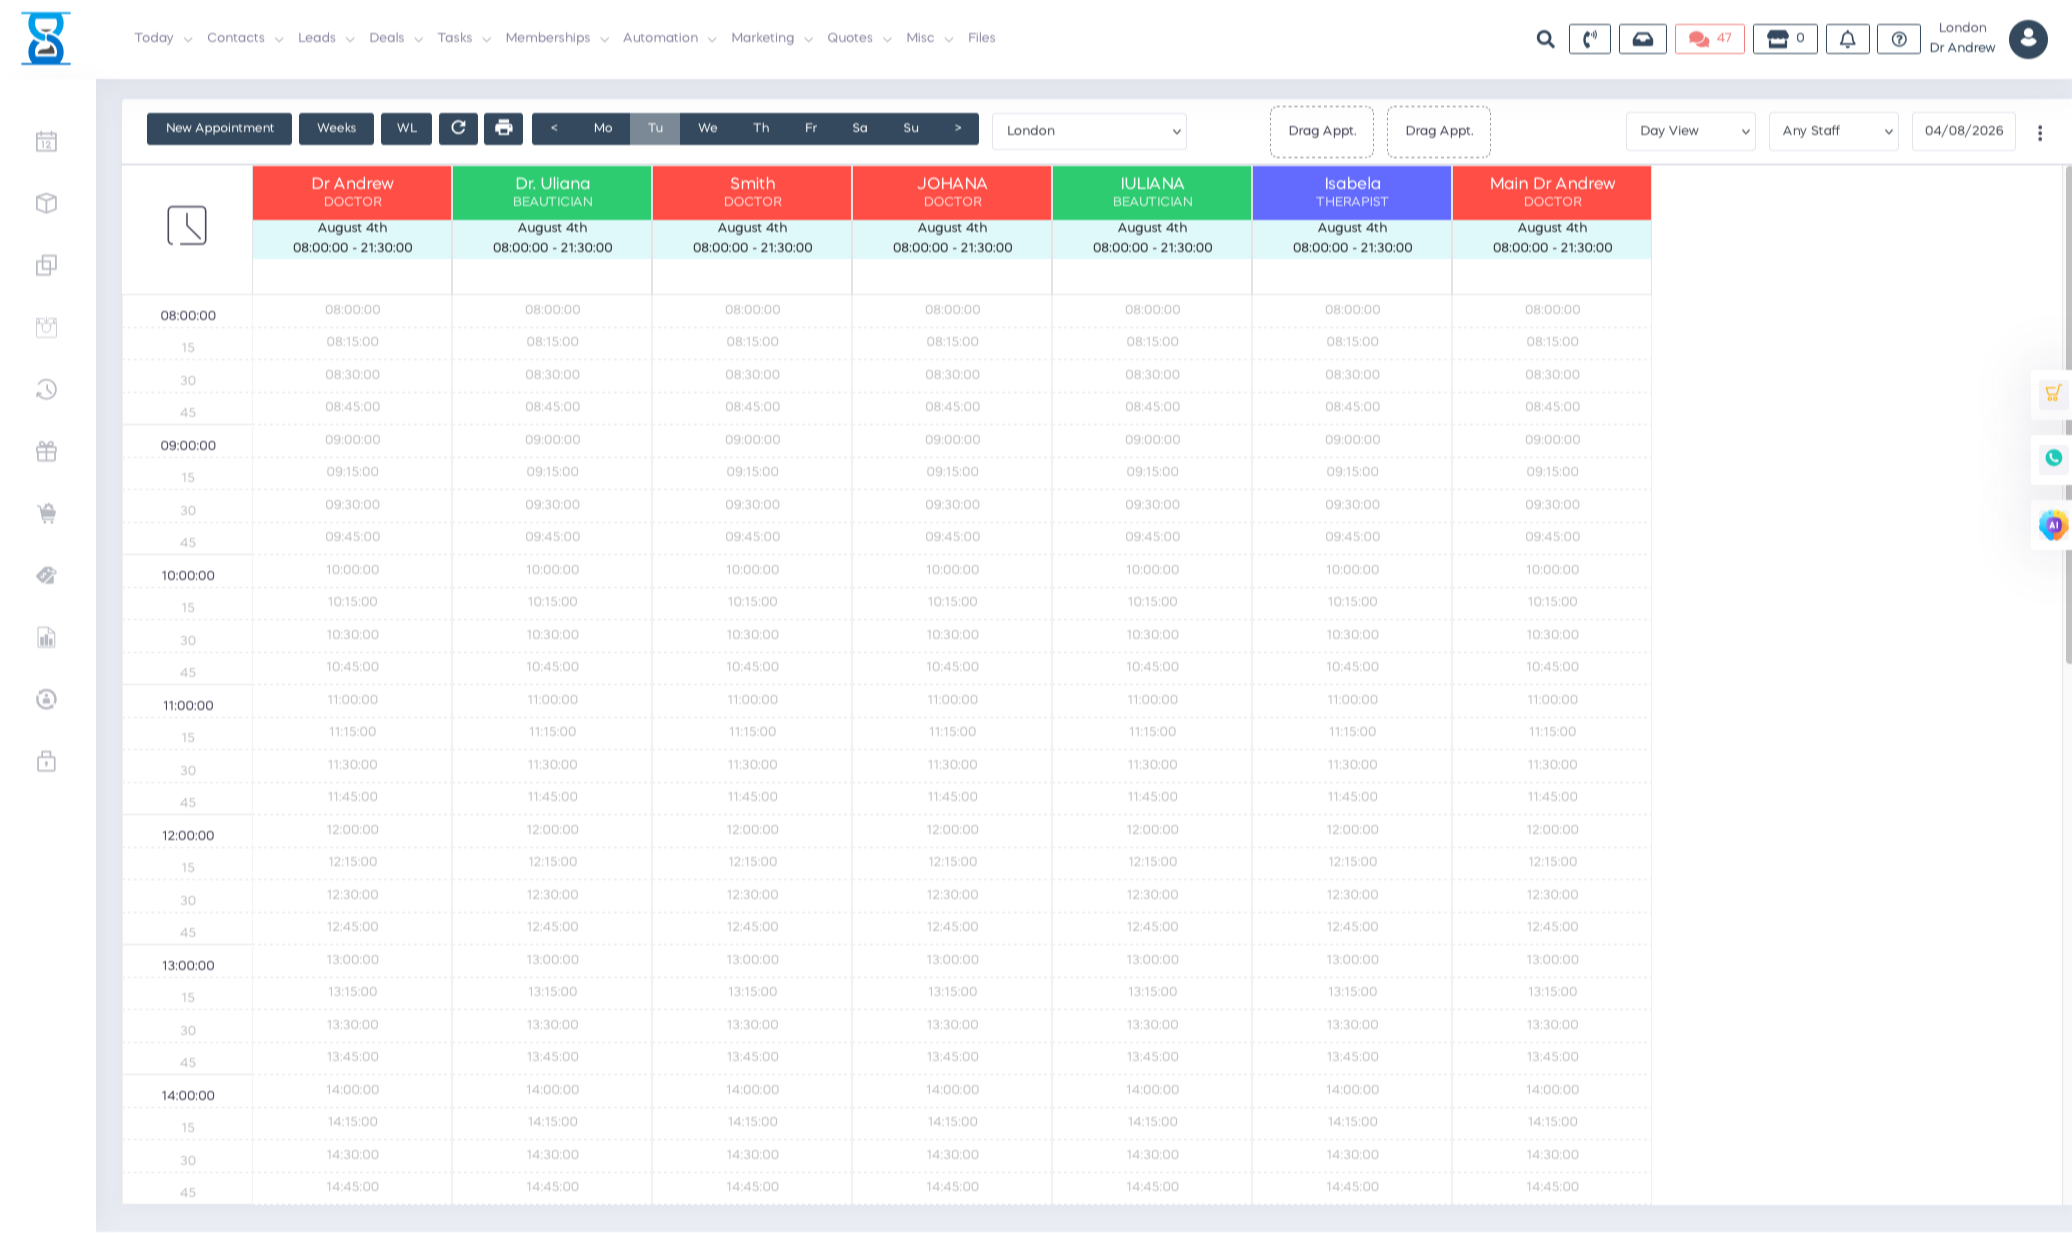Open the Marketing menu
The width and height of the screenshot is (2072, 1233).
click(771, 38)
